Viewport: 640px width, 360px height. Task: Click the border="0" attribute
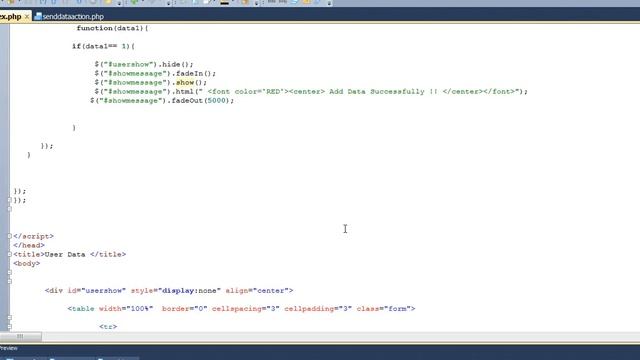(184, 309)
